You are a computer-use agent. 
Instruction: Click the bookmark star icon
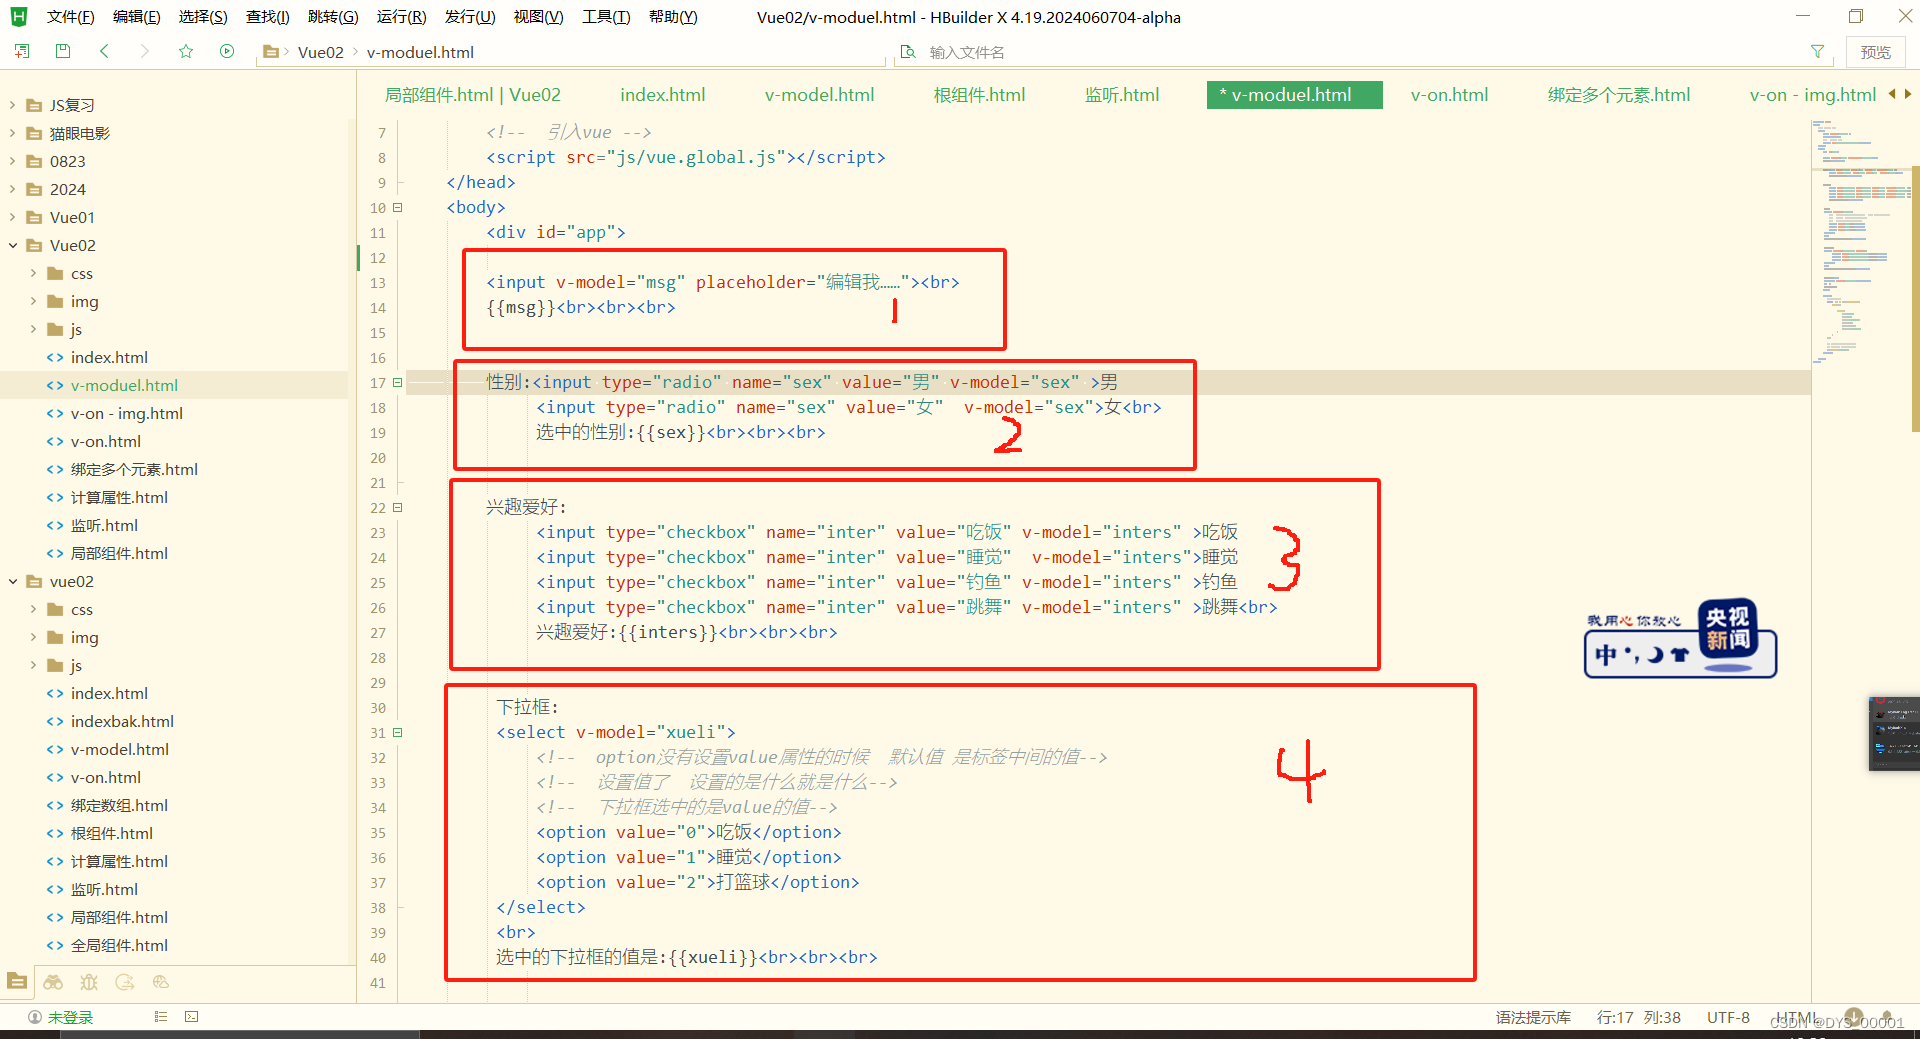(186, 51)
